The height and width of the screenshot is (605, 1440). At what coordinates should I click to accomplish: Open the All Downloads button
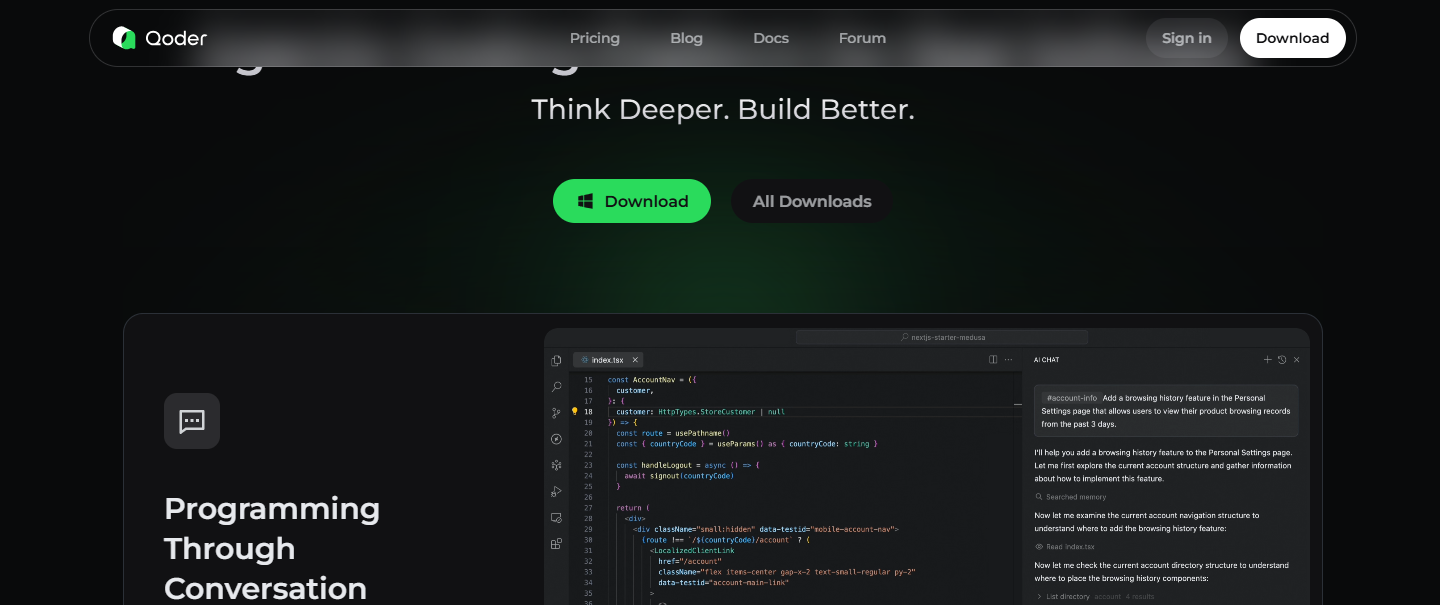(812, 201)
